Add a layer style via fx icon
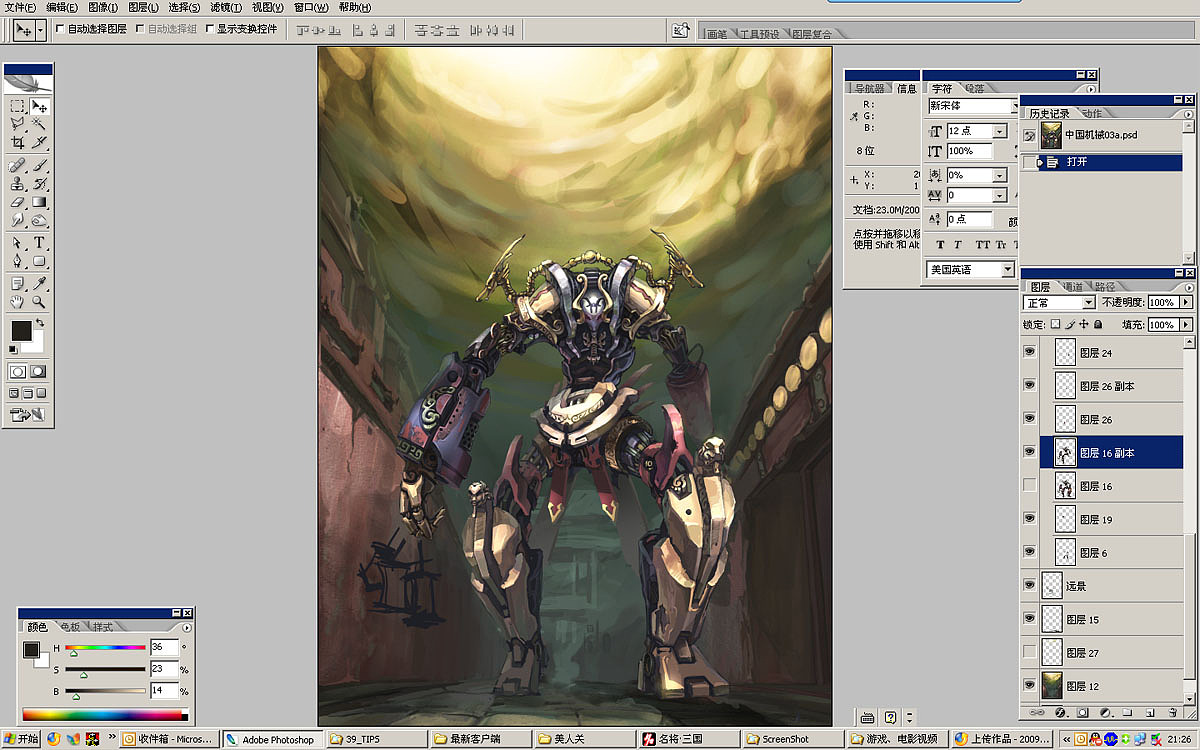Screen dimensions: 1200x750 tap(1059, 713)
